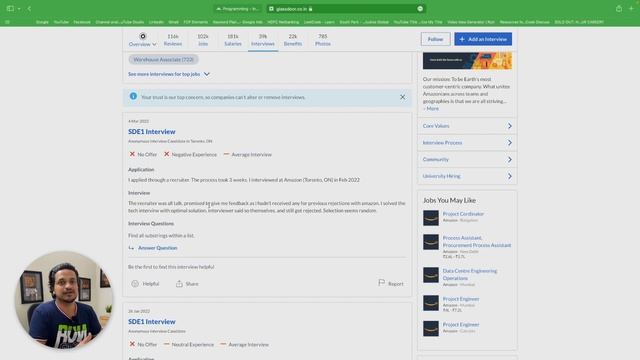Click the reply arrow before Answer Question
640x360 pixels.
point(131,248)
